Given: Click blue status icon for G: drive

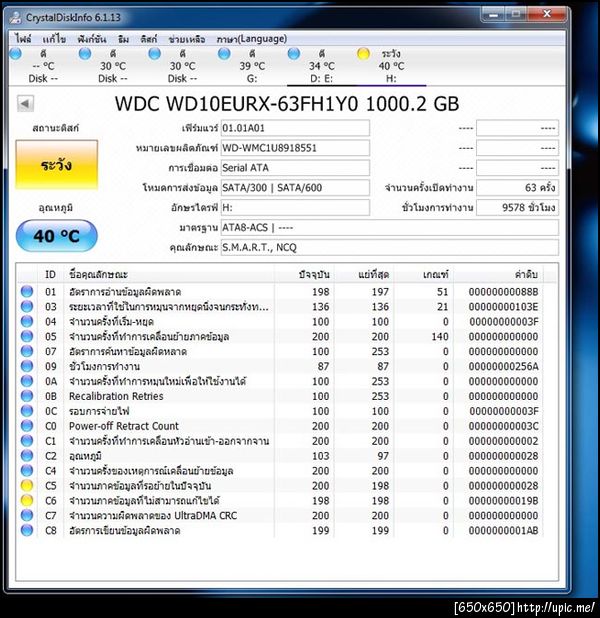Looking at the screenshot, I should click(224, 54).
